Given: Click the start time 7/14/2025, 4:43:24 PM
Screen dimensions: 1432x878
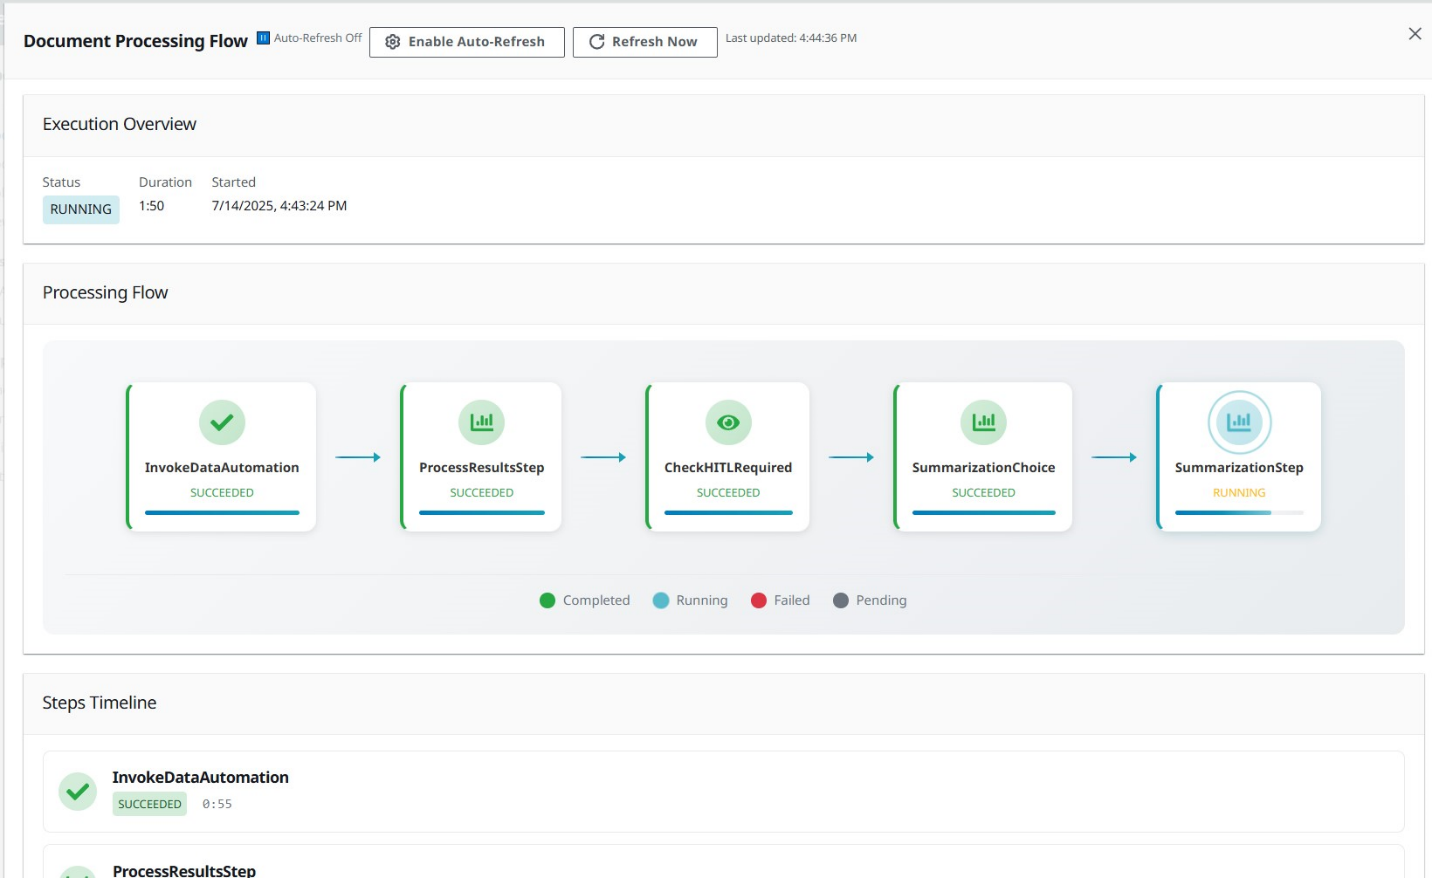Looking at the screenshot, I should 280,206.
